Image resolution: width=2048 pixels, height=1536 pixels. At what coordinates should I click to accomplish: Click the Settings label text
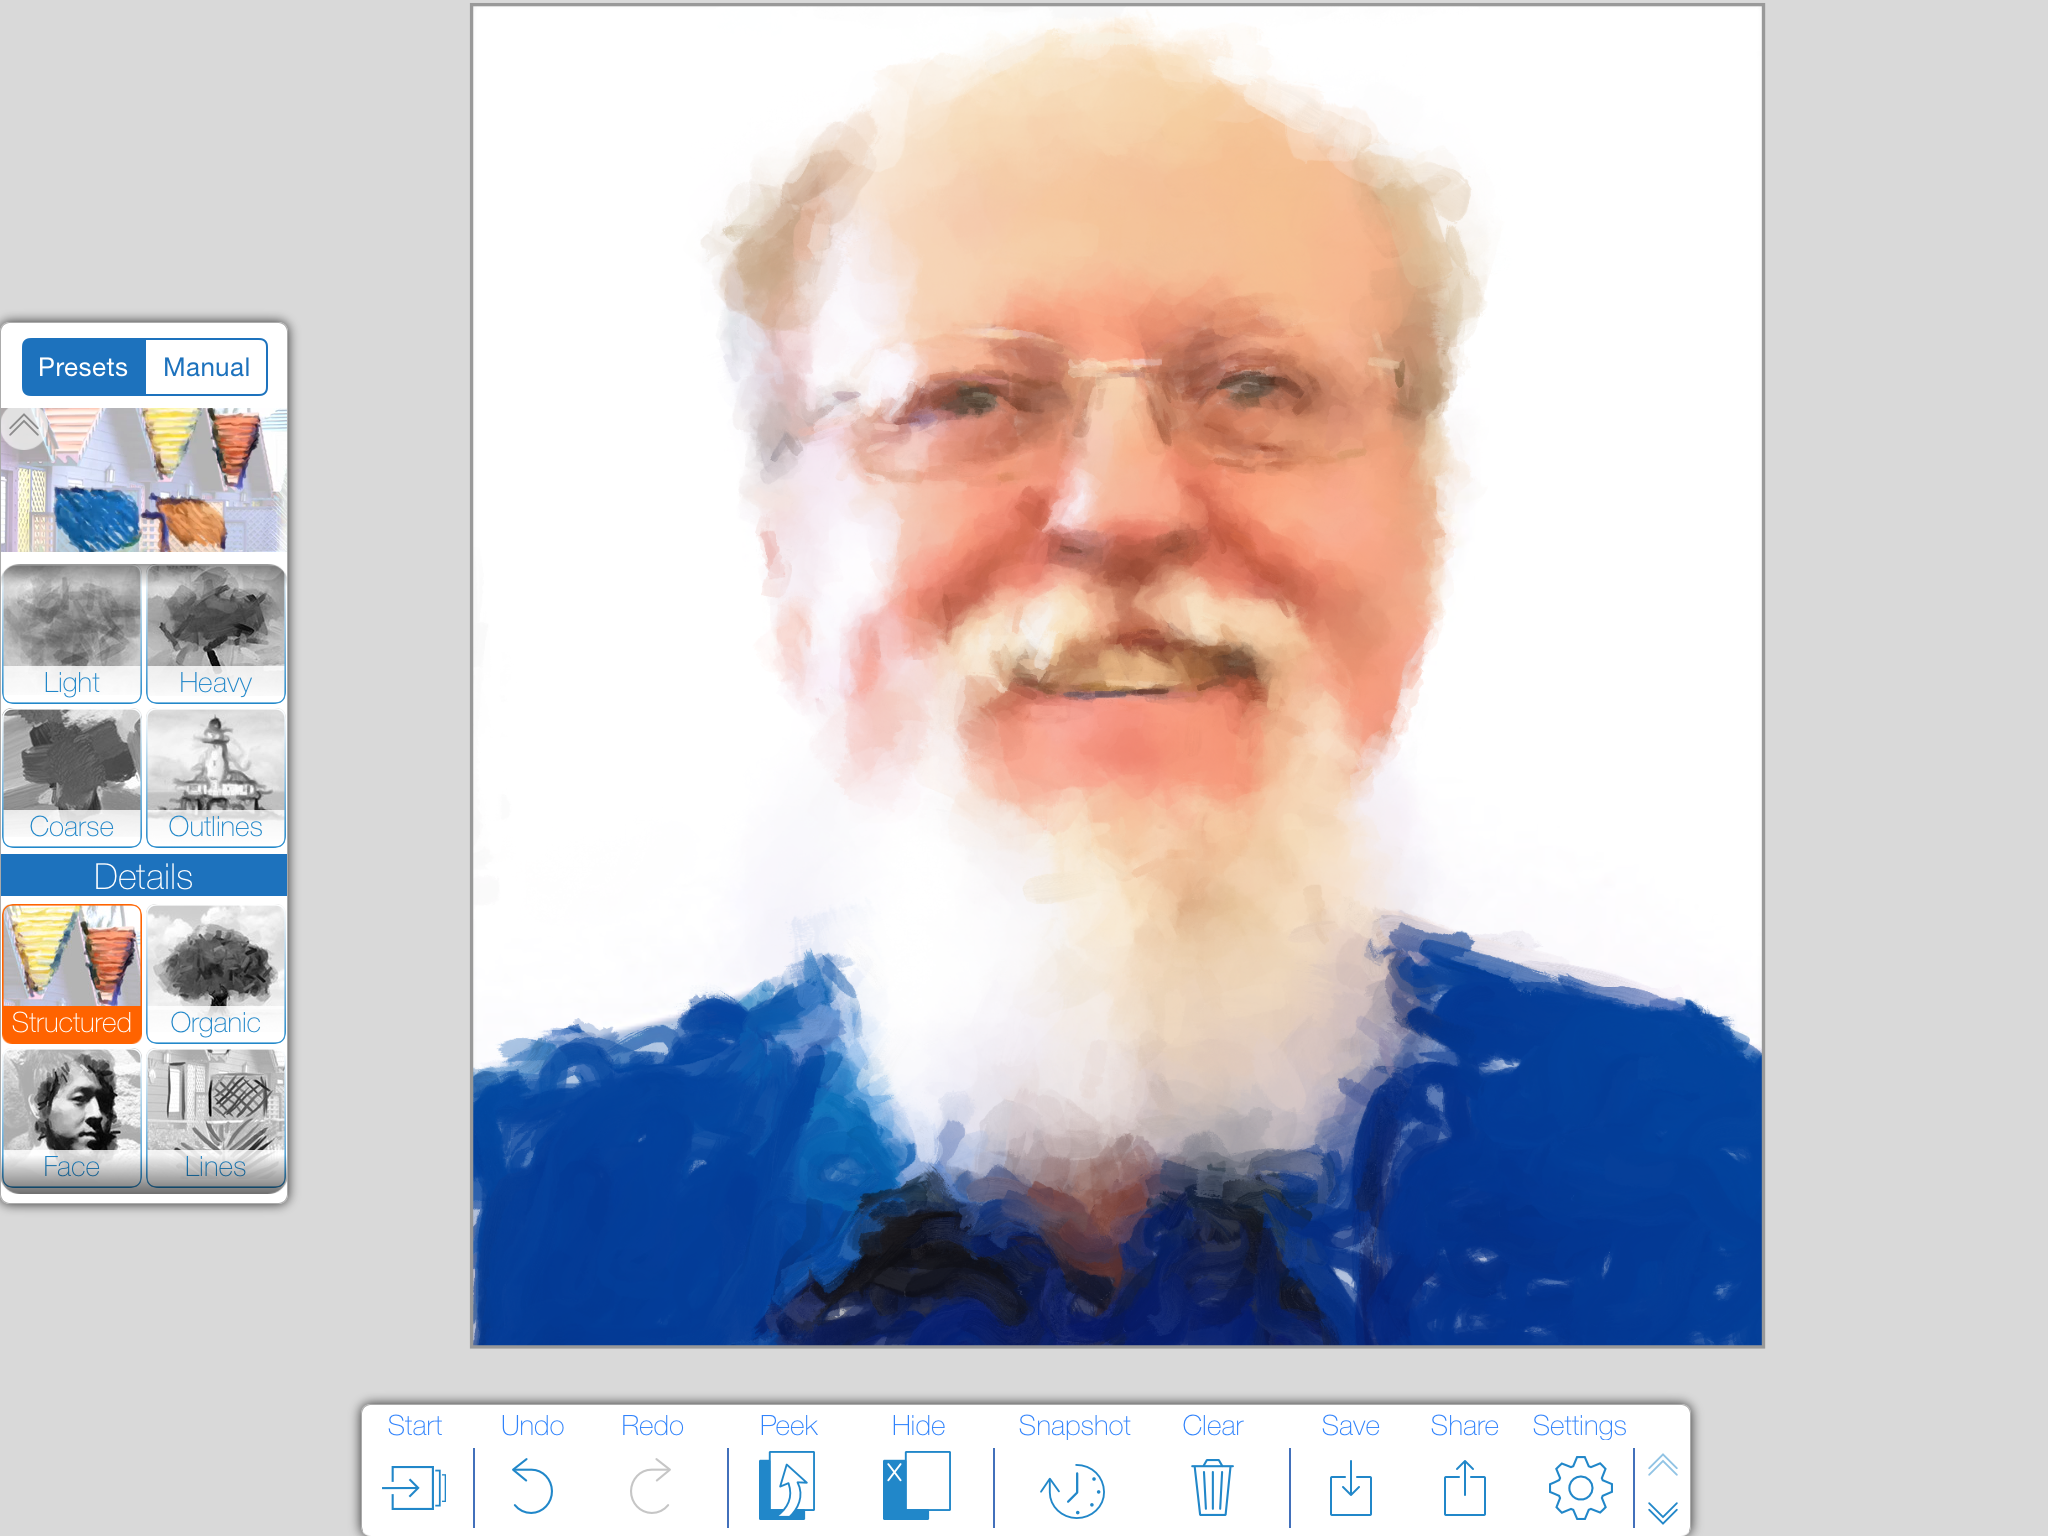1579,1425
